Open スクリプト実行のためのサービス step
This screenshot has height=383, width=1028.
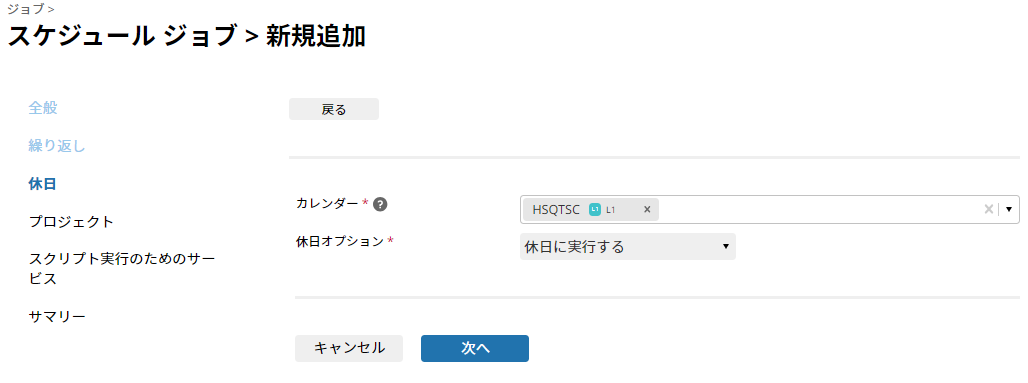click(x=122, y=268)
